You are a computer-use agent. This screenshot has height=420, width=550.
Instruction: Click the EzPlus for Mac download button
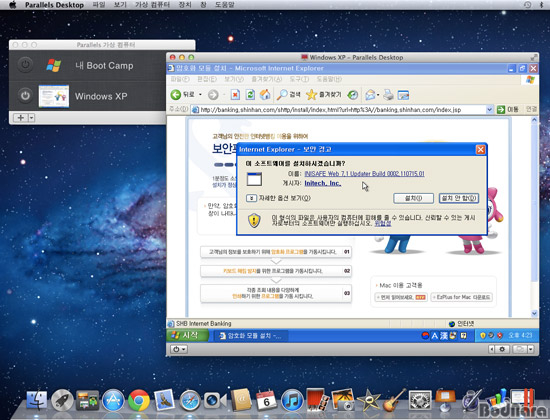[x=462, y=297]
